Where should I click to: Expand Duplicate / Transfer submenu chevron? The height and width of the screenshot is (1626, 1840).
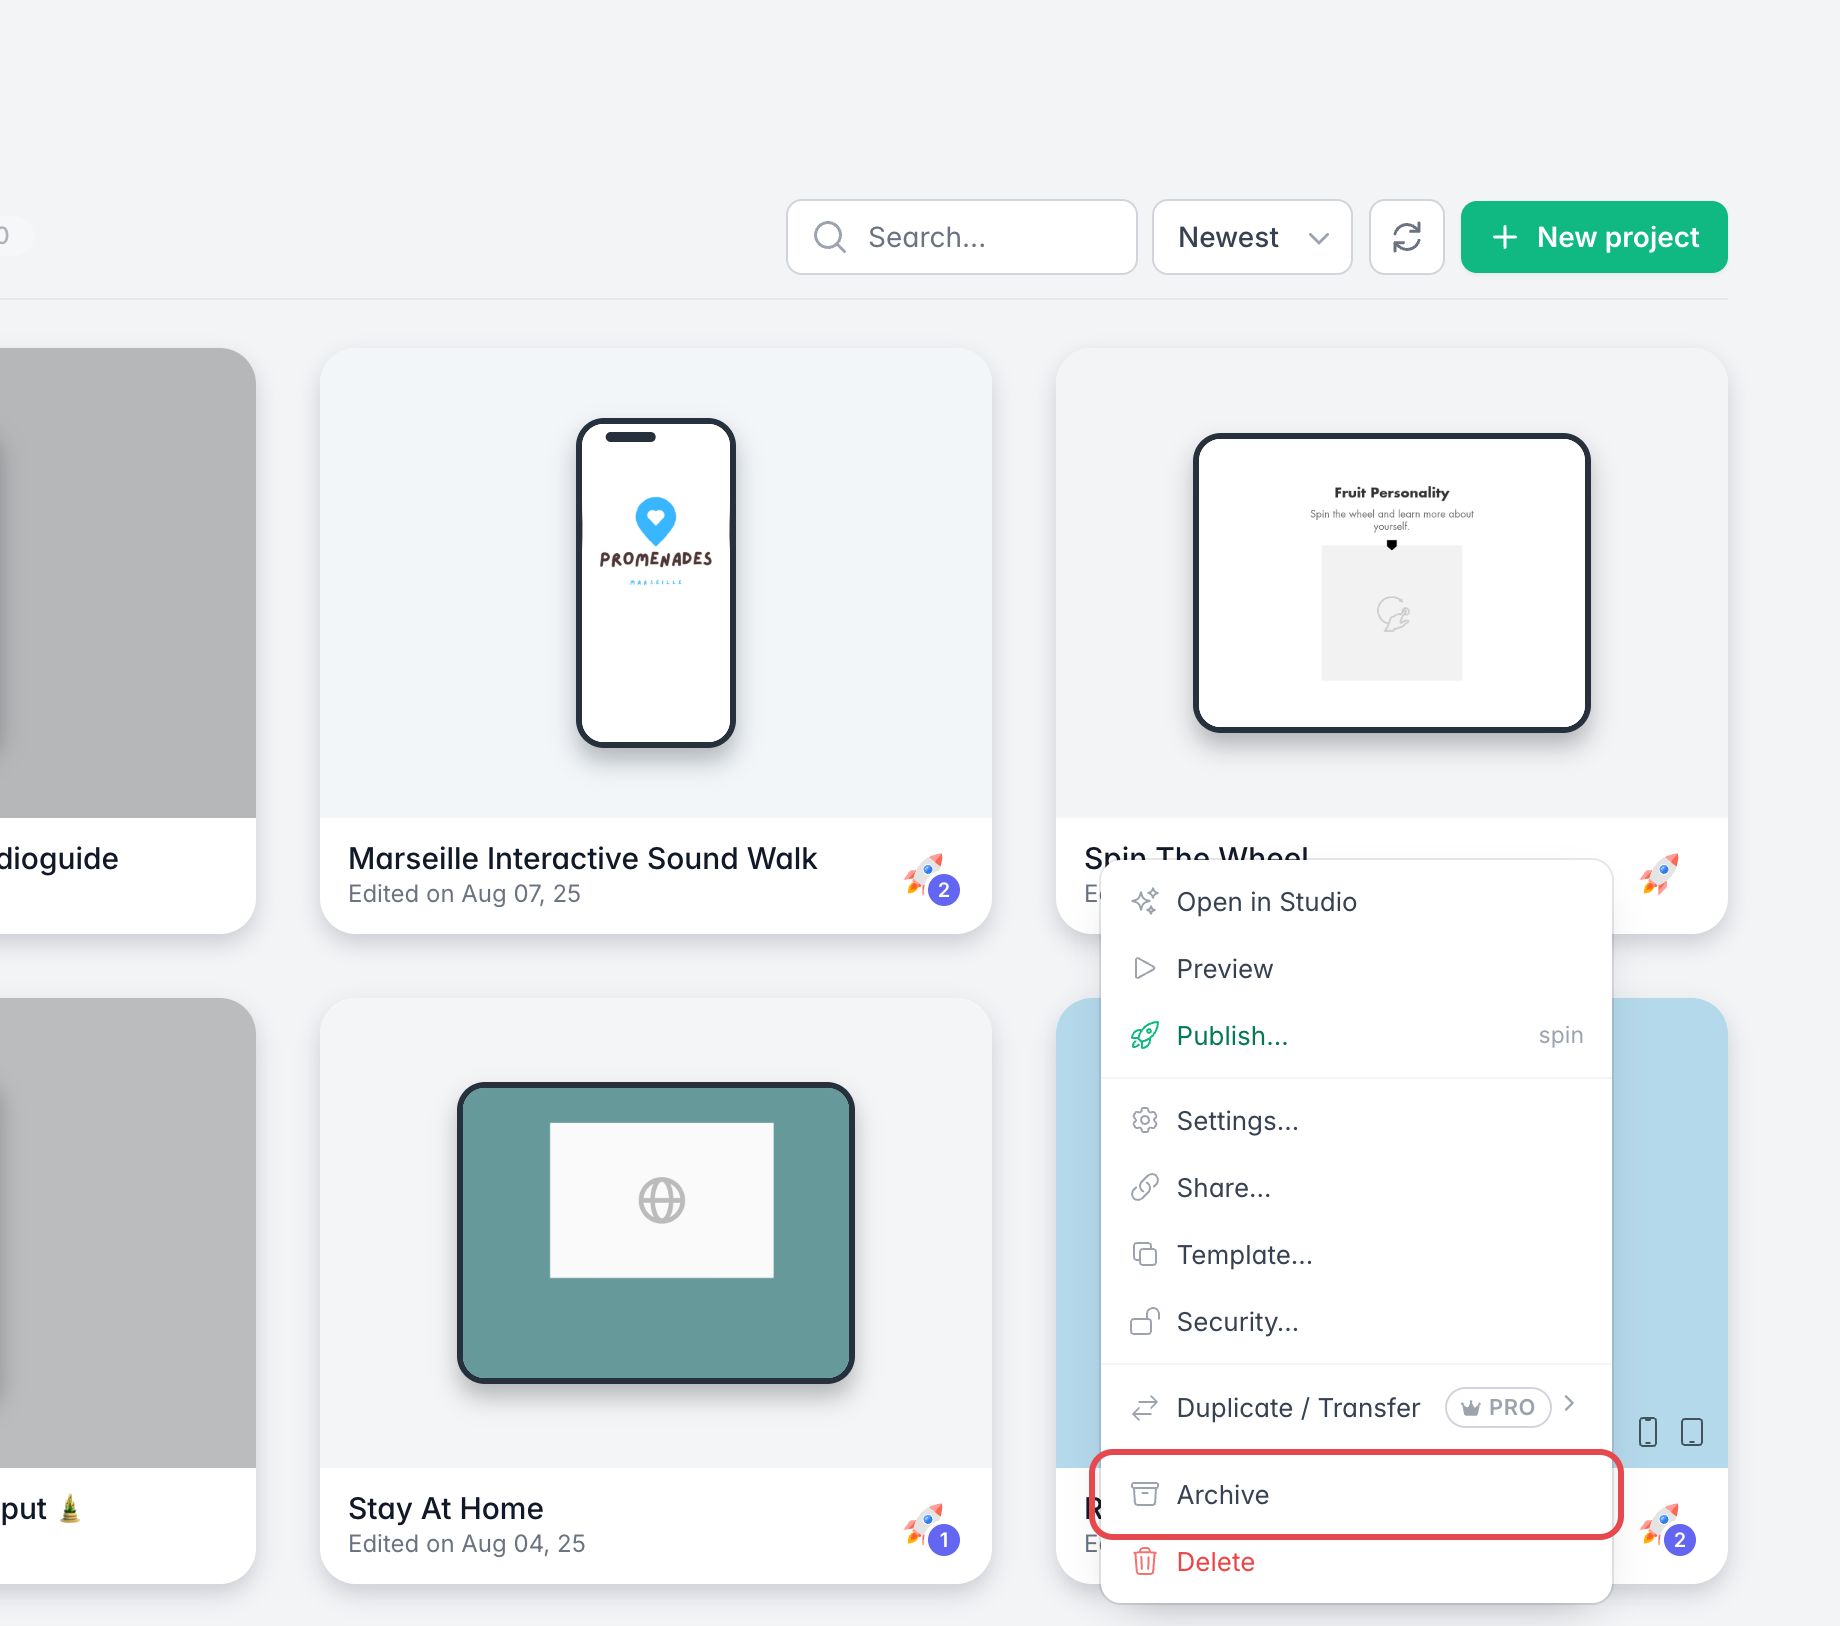(1570, 1403)
